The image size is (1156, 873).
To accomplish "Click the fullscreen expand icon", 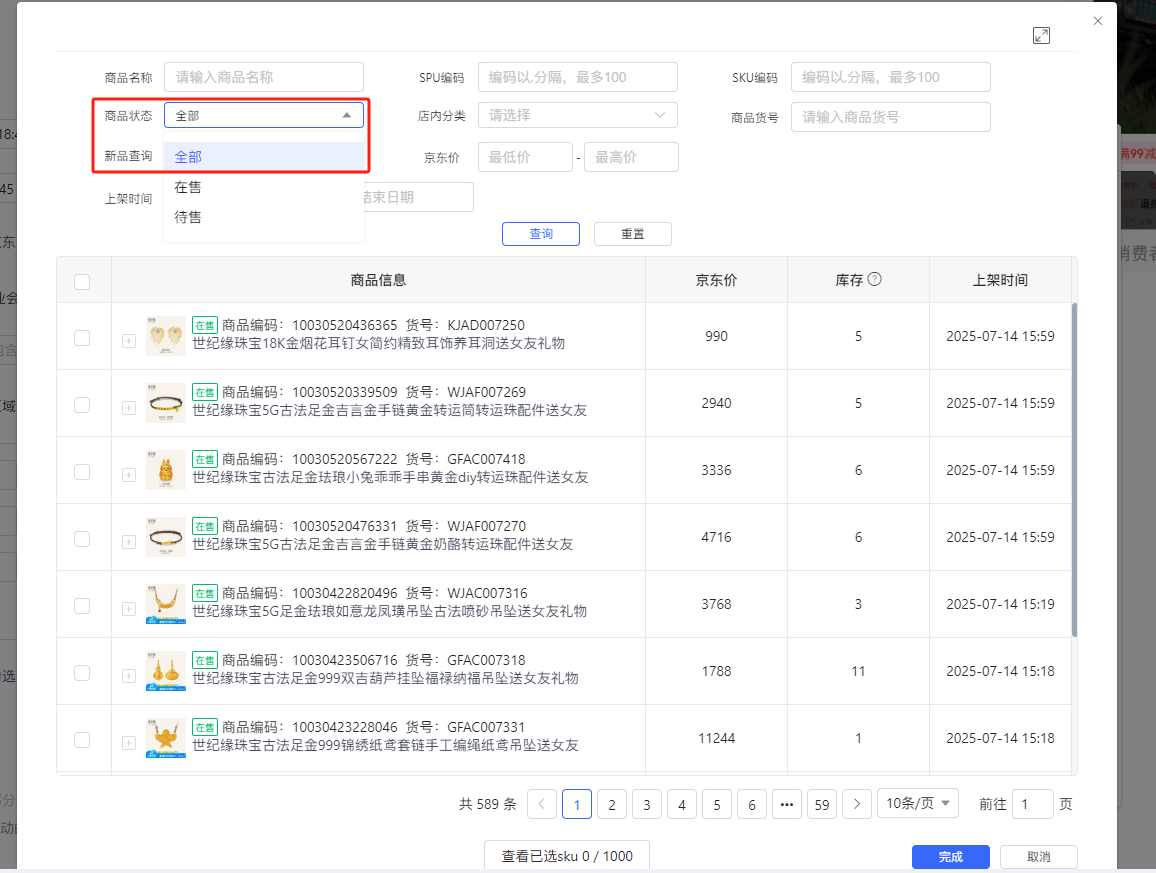I will point(1041,36).
